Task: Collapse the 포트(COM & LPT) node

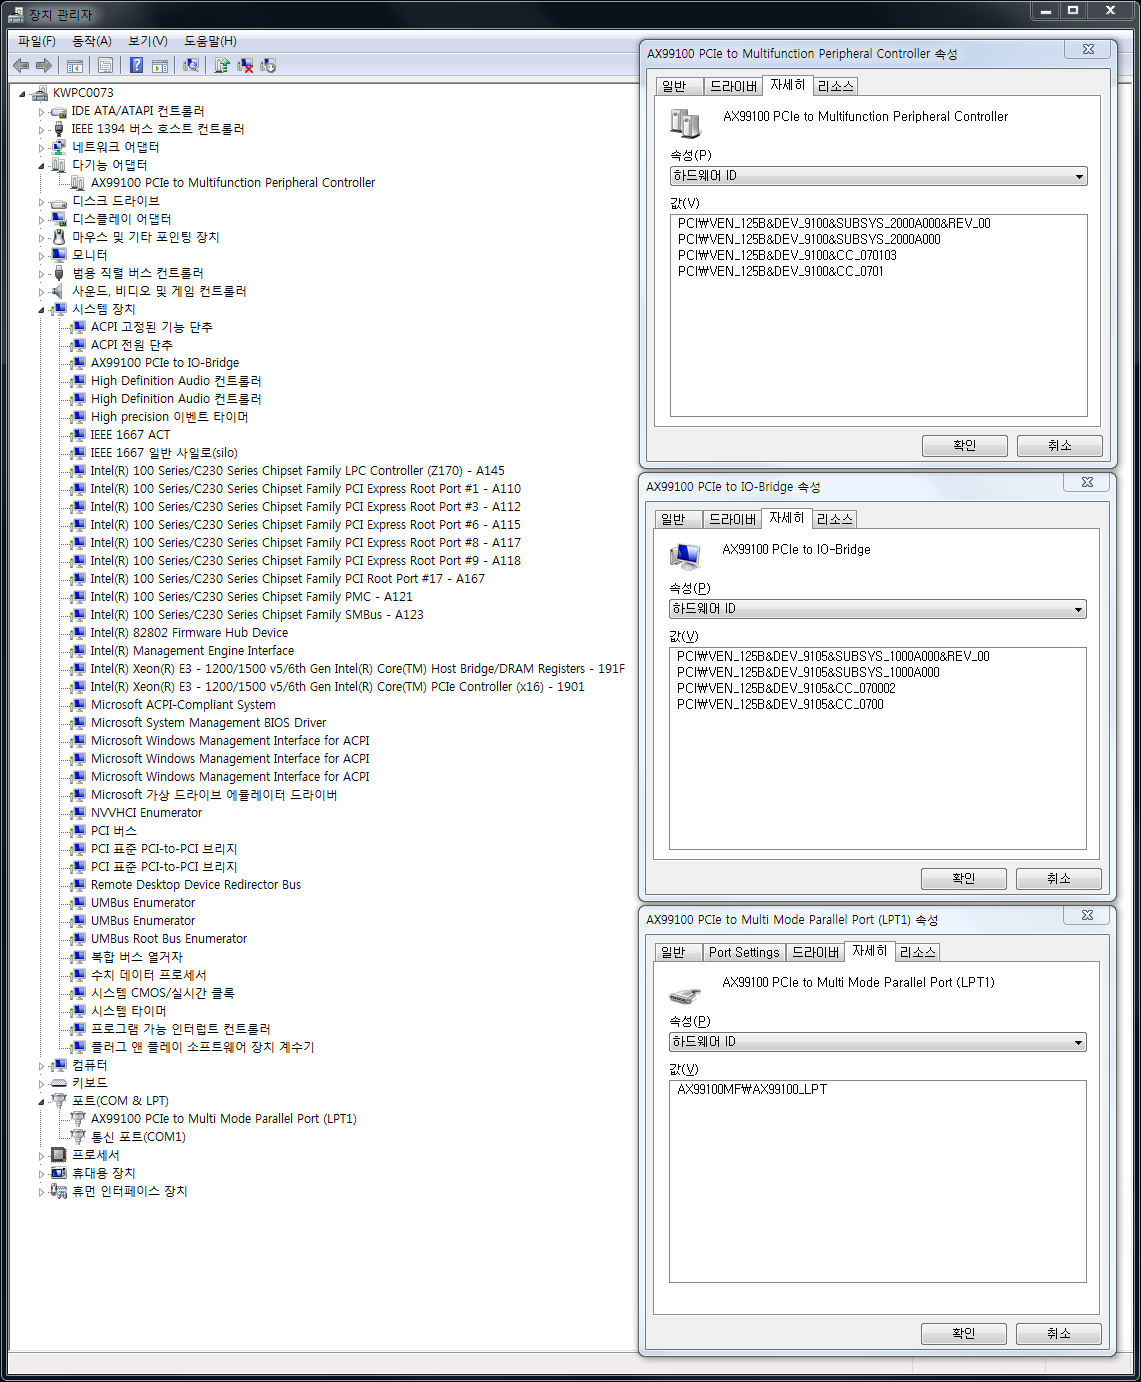Action: (x=42, y=1102)
